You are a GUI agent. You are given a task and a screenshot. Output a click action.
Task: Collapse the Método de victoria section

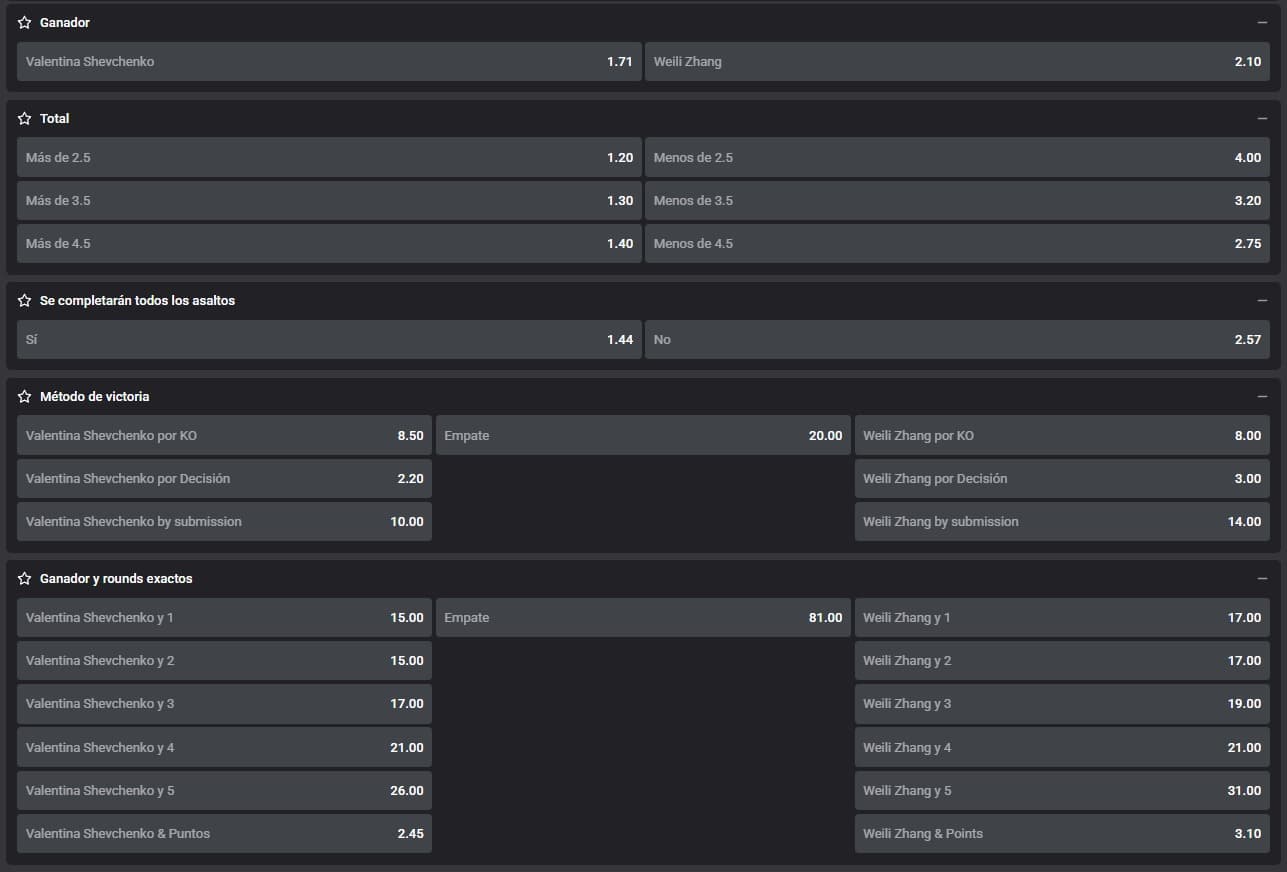tap(1262, 396)
